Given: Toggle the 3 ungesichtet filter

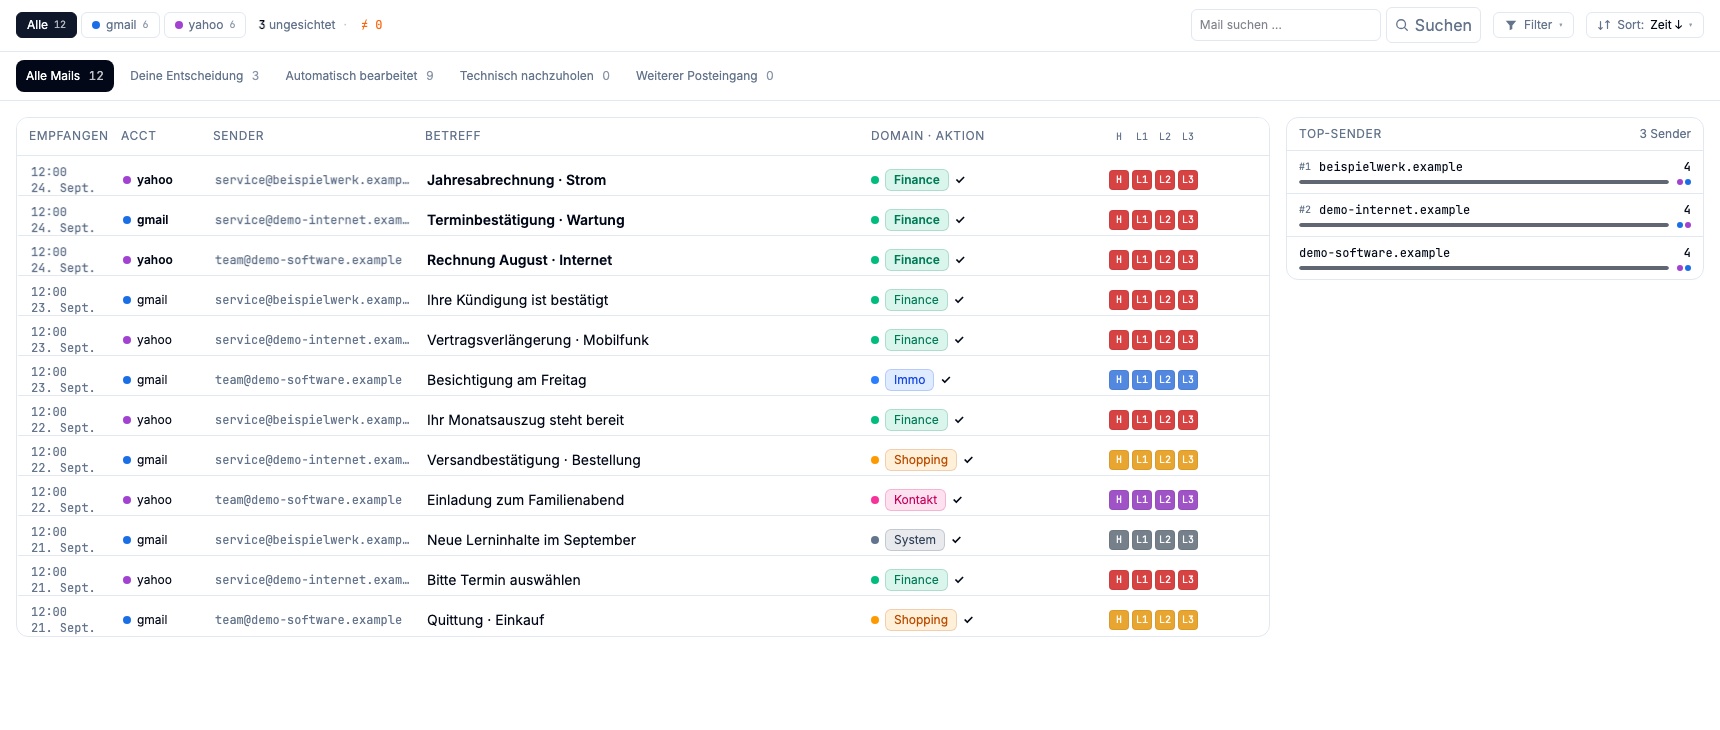Looking at the screenshot, I should (297, 25).
